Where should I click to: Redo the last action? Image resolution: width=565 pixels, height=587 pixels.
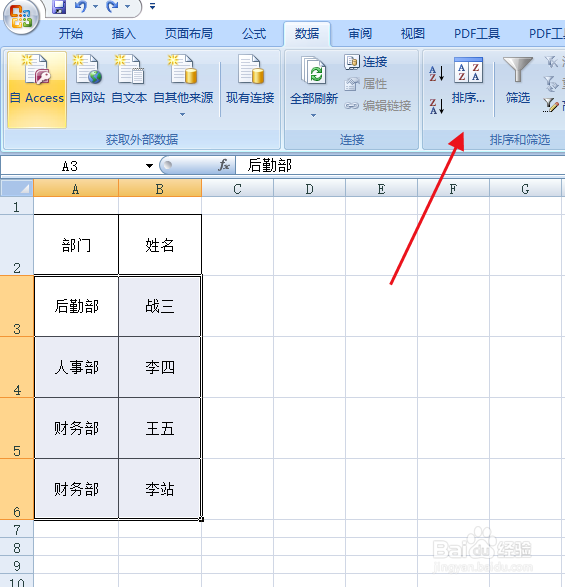[112, 7]
